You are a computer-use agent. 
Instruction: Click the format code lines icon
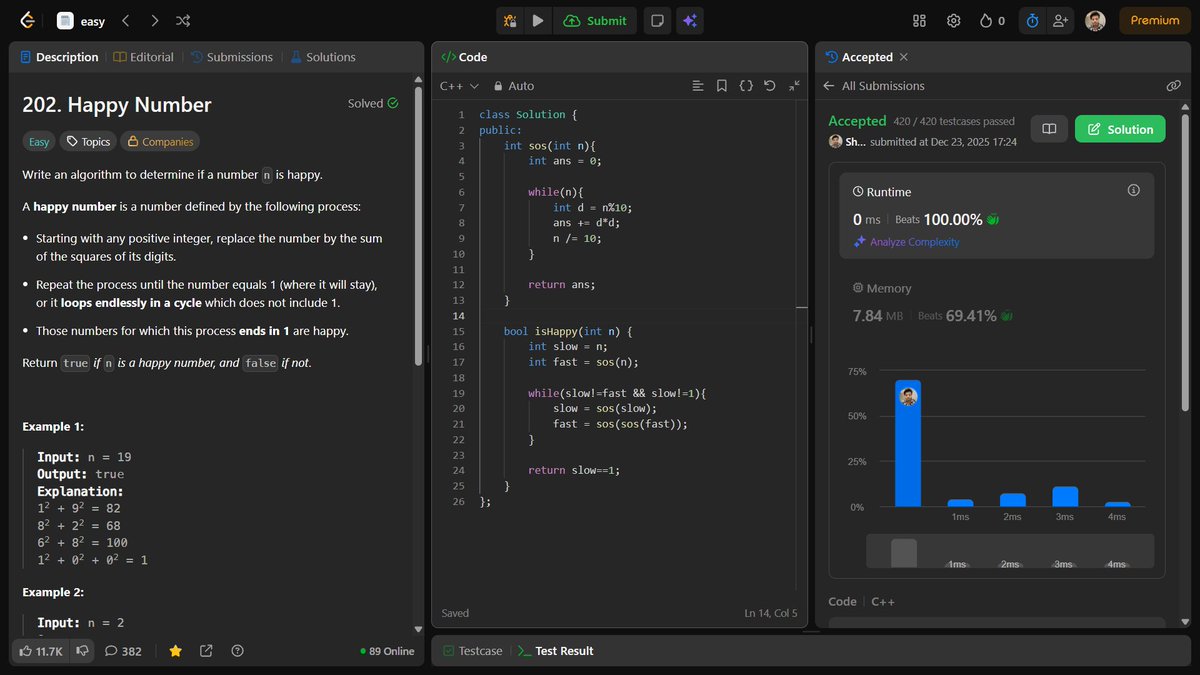pyautogui.click(x=698, y=86)
